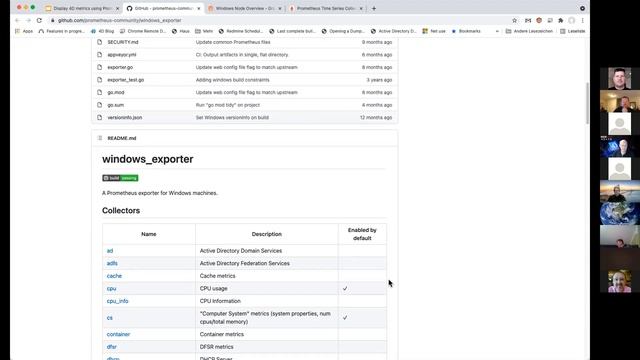Open the Active Directory D... bookmark
Image resolution: width=640 pixels, height=360 pixels.
click(393, 31)
